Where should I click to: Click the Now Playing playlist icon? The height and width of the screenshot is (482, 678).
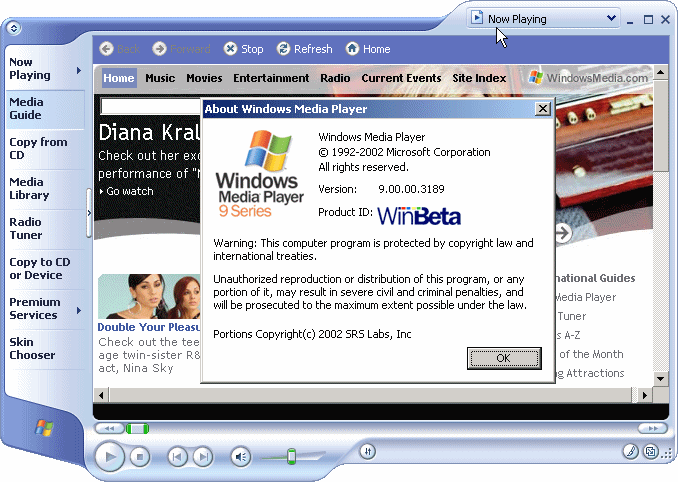[477, 18]
